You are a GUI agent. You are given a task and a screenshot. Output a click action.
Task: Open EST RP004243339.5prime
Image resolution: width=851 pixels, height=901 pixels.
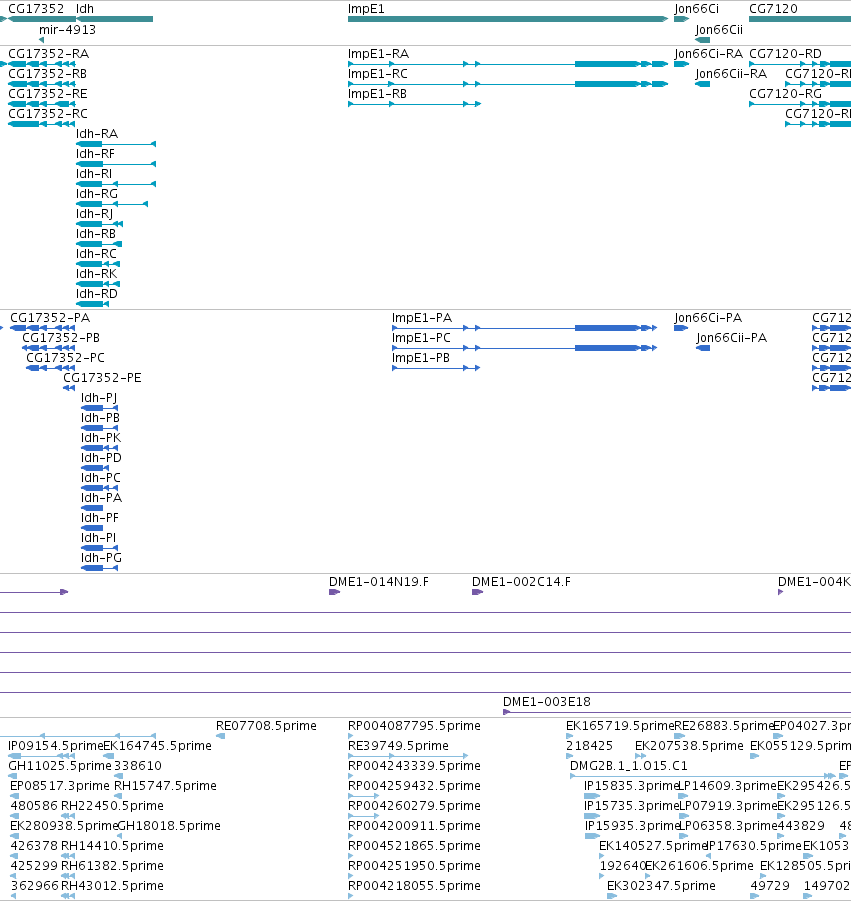[x=414, y=766]
